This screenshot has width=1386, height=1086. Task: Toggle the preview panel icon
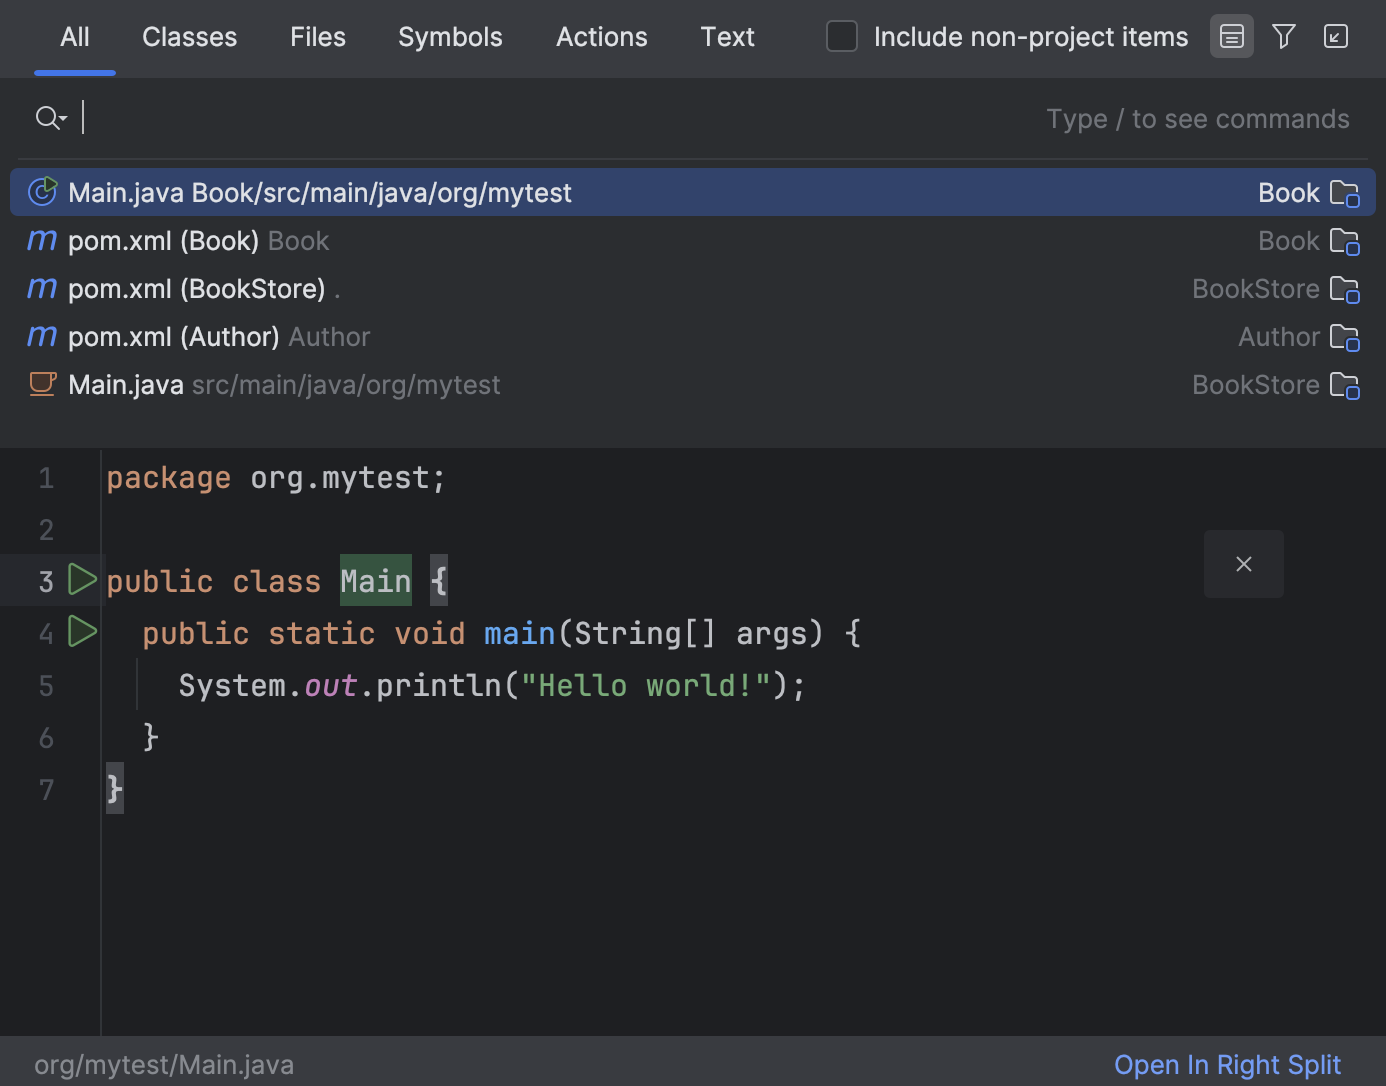tap(1231, 36)
